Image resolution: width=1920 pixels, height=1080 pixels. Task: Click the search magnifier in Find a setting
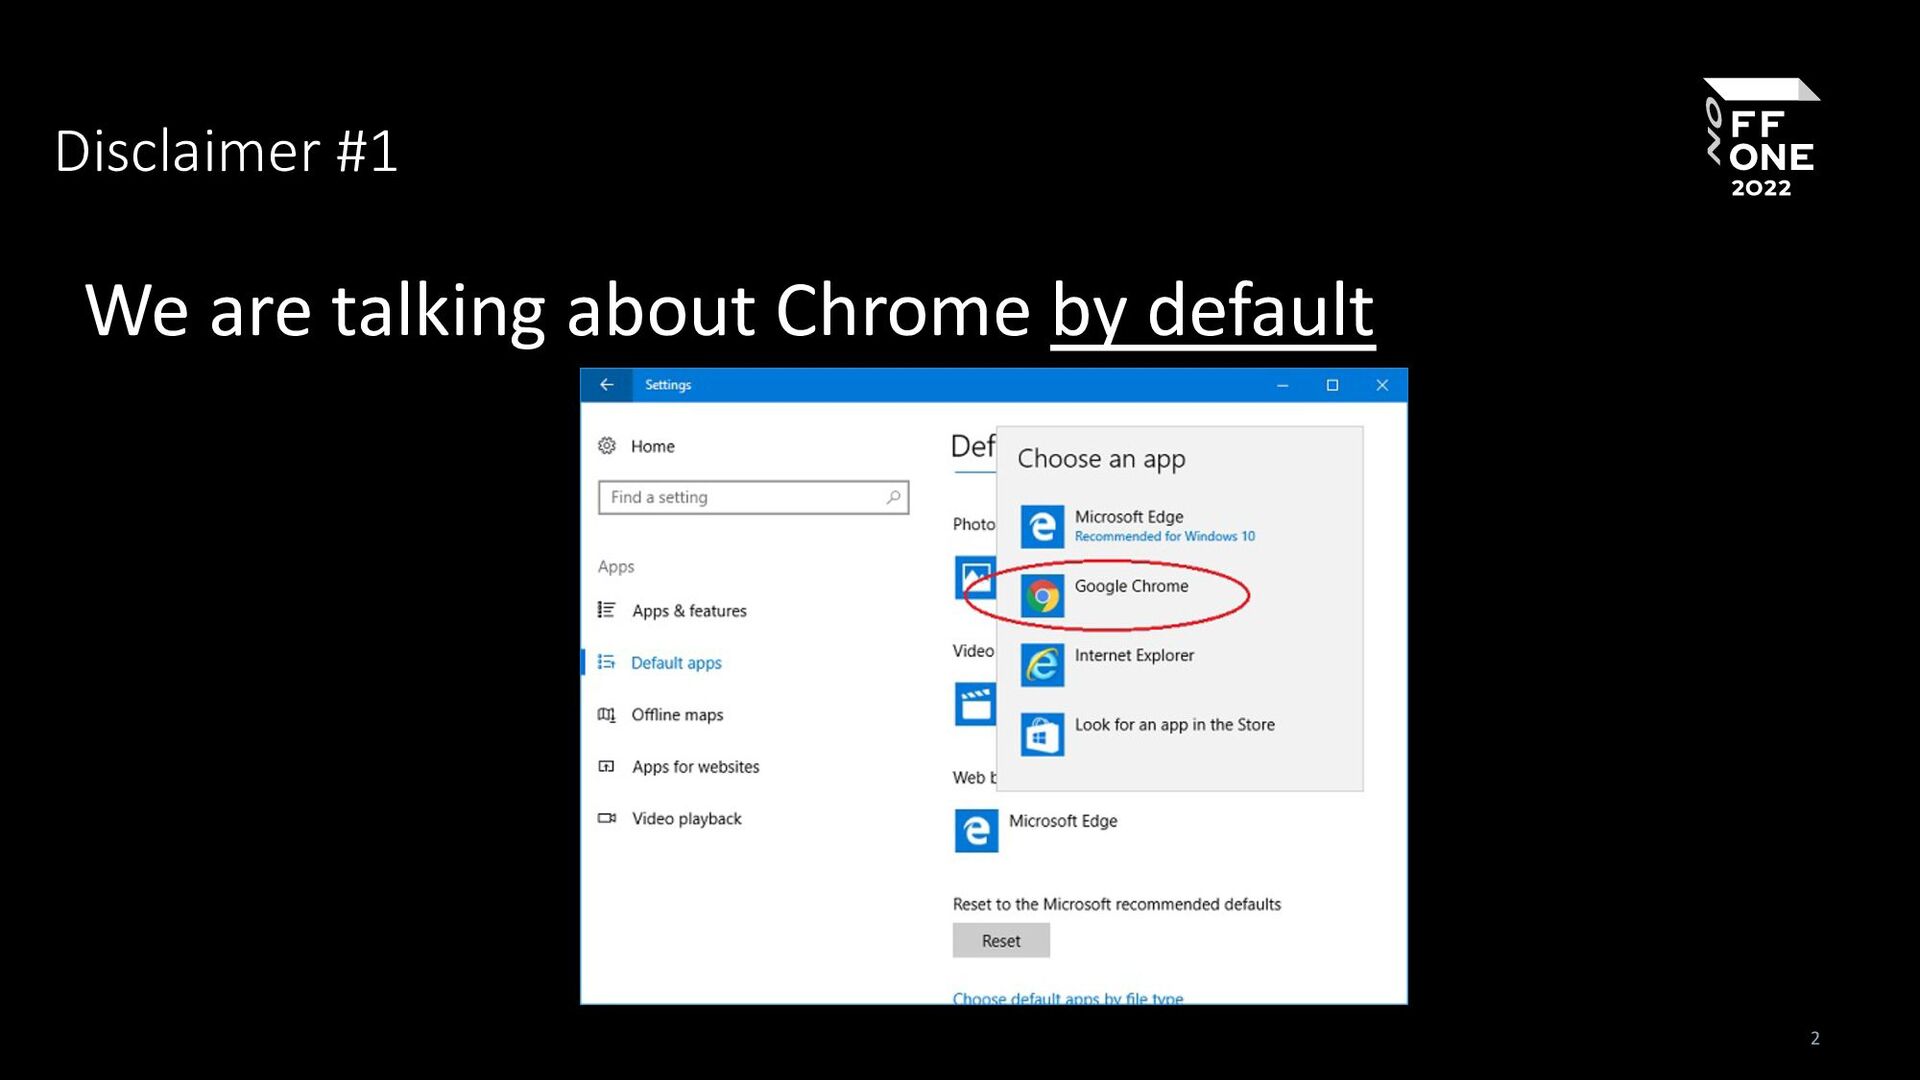893,497
